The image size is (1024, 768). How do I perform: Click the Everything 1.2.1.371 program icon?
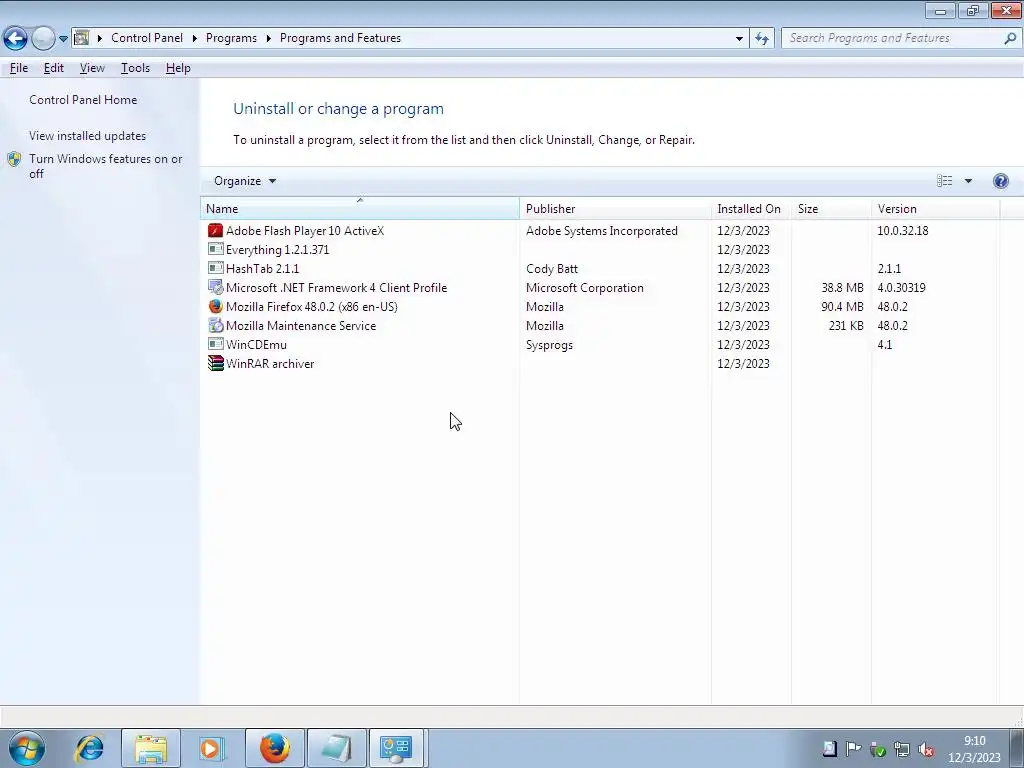click(216, 249)
